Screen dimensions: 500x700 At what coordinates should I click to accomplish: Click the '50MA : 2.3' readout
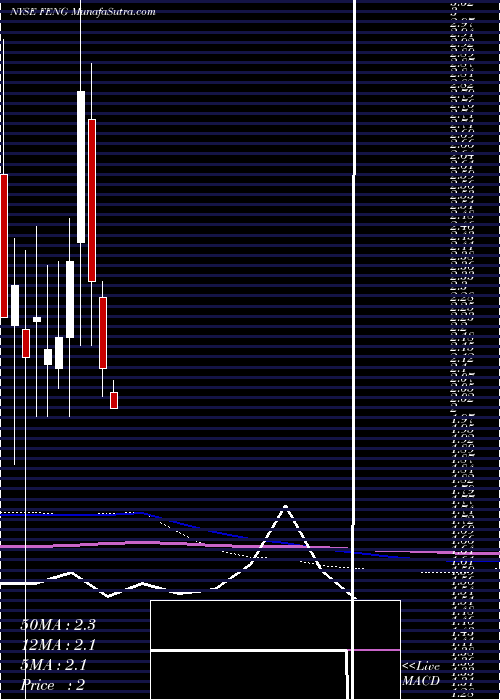58,625
